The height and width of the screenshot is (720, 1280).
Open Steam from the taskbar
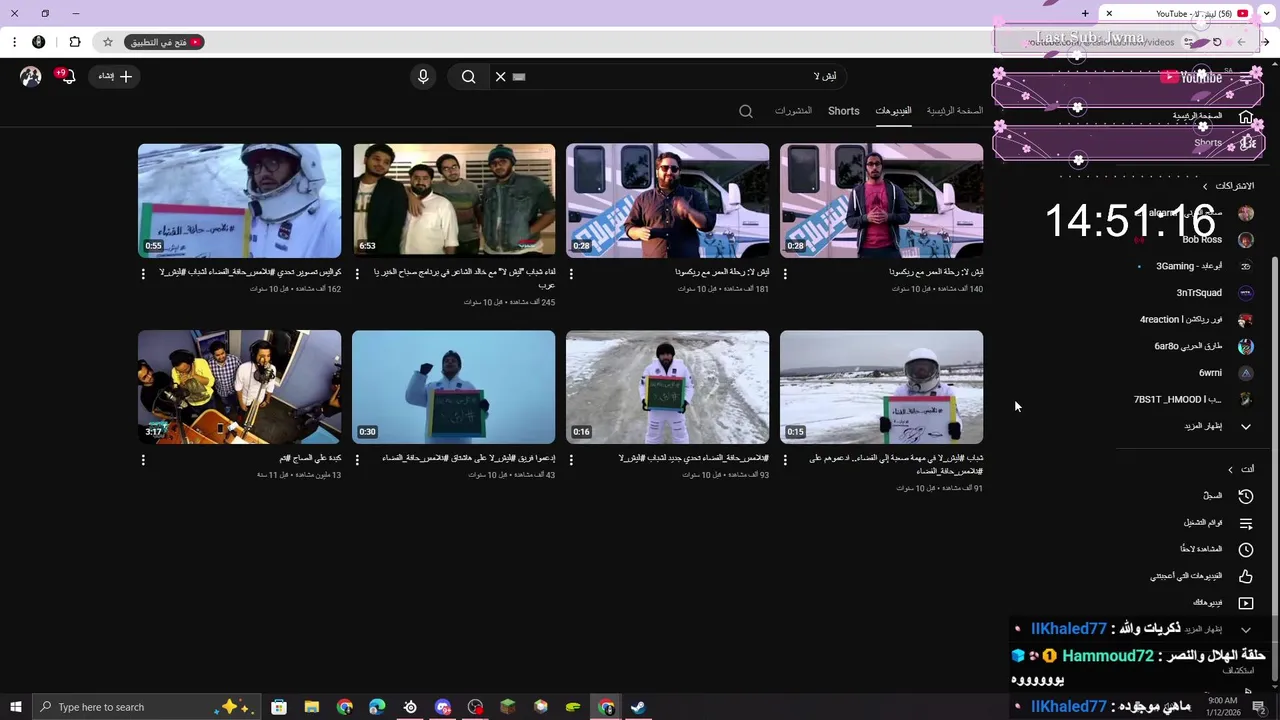coord(638,707)
